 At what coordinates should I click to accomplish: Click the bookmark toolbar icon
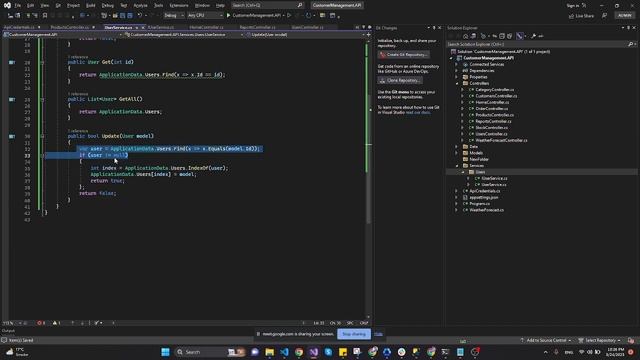click(45, 16)
